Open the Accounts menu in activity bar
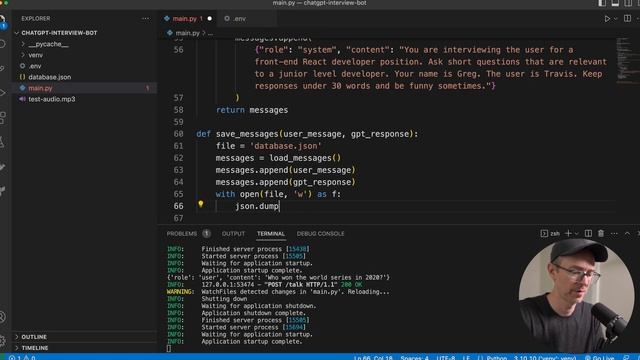 click(2, 317)
